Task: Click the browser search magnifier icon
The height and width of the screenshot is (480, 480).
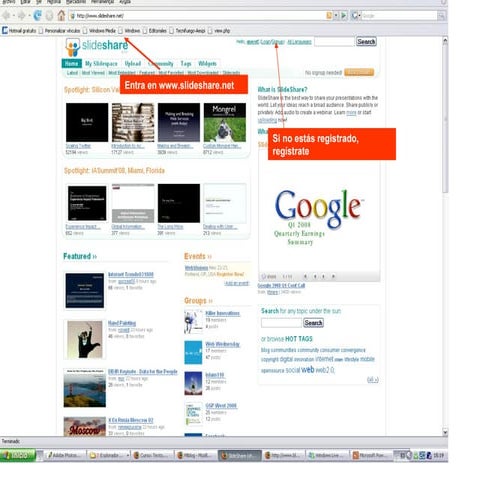Action: click(x=441, y=16)
